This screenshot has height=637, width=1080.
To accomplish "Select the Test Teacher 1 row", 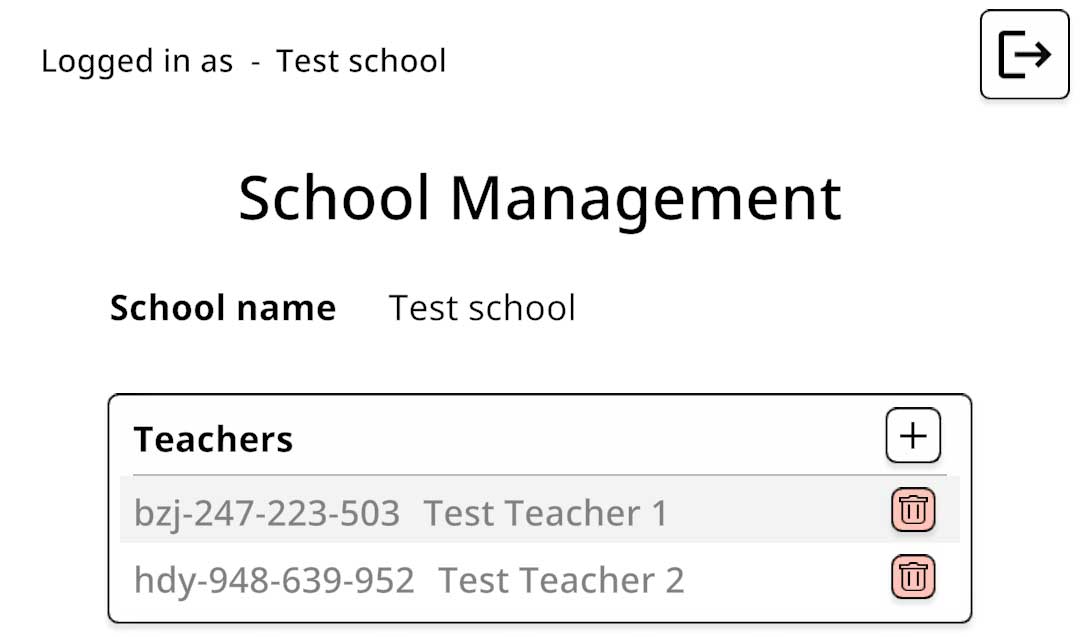I will (539, 510).
